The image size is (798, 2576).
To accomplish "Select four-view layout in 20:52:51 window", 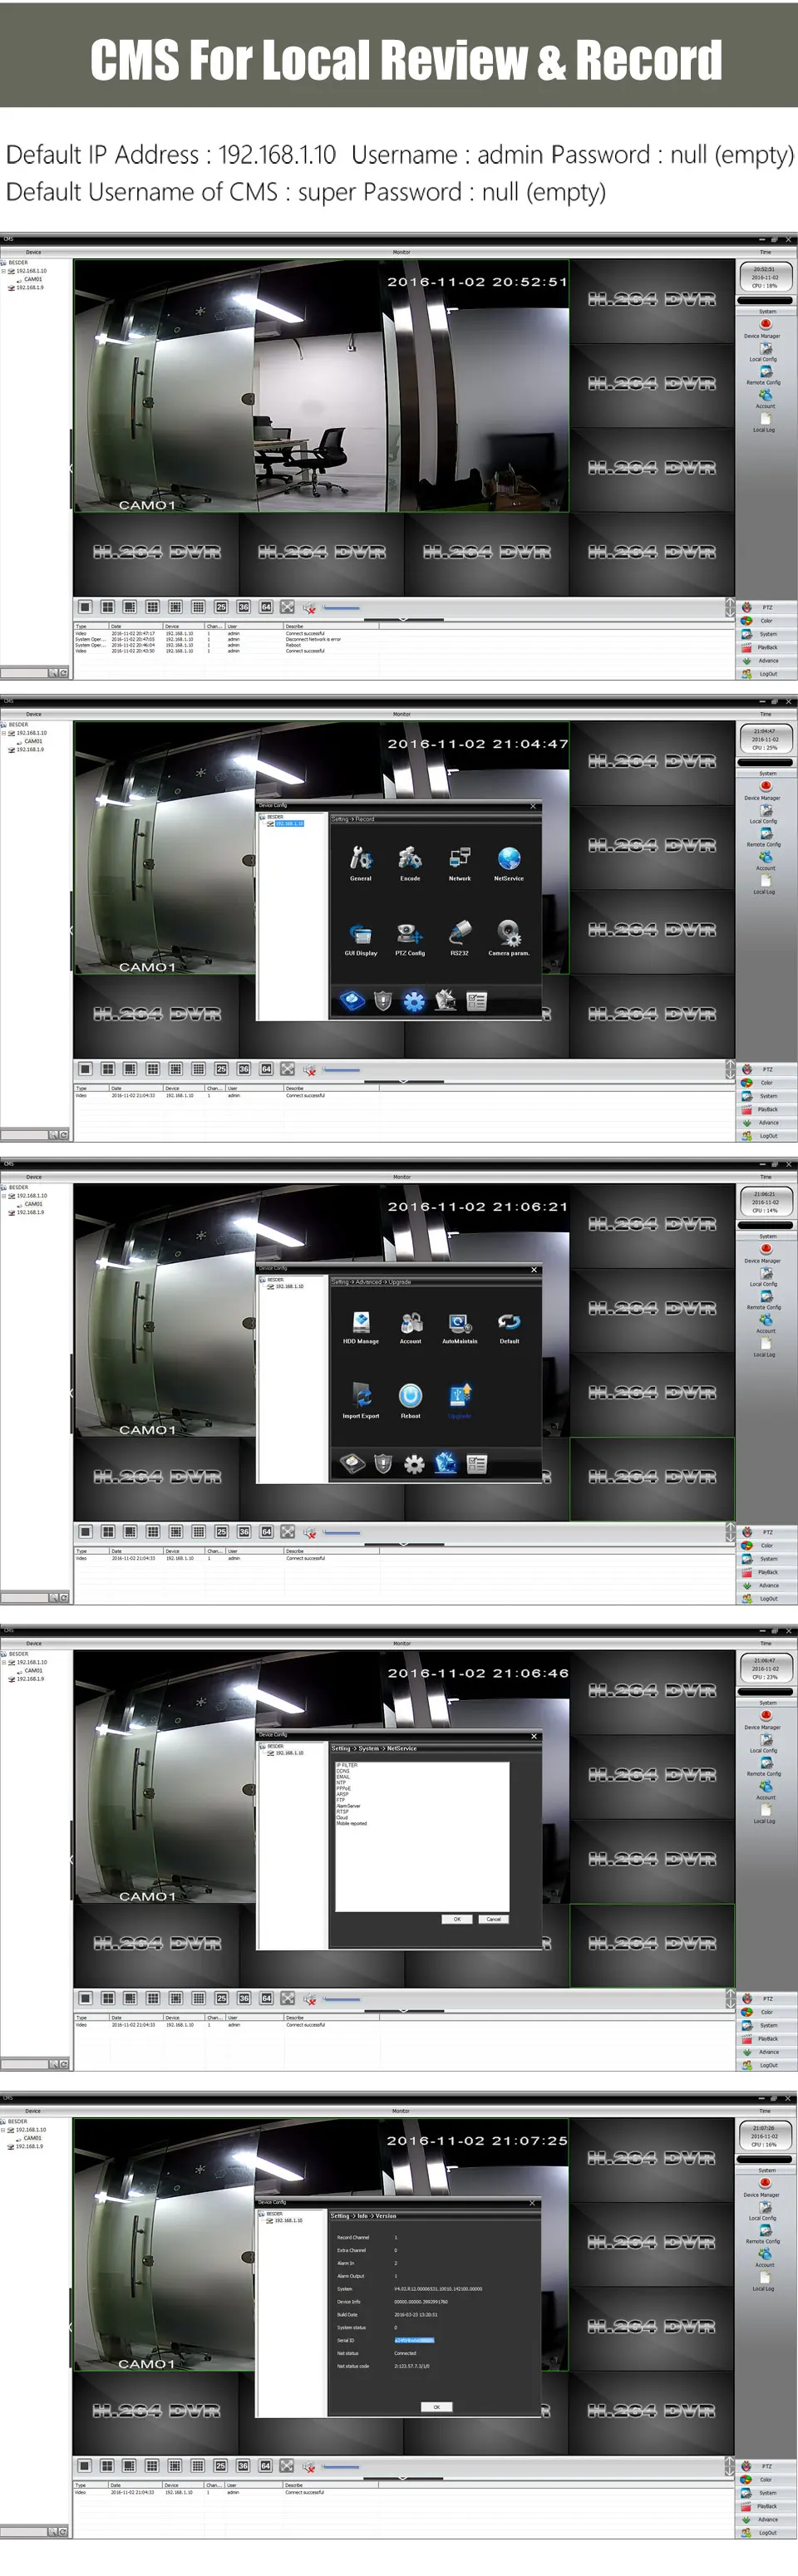I will (107, 607).
